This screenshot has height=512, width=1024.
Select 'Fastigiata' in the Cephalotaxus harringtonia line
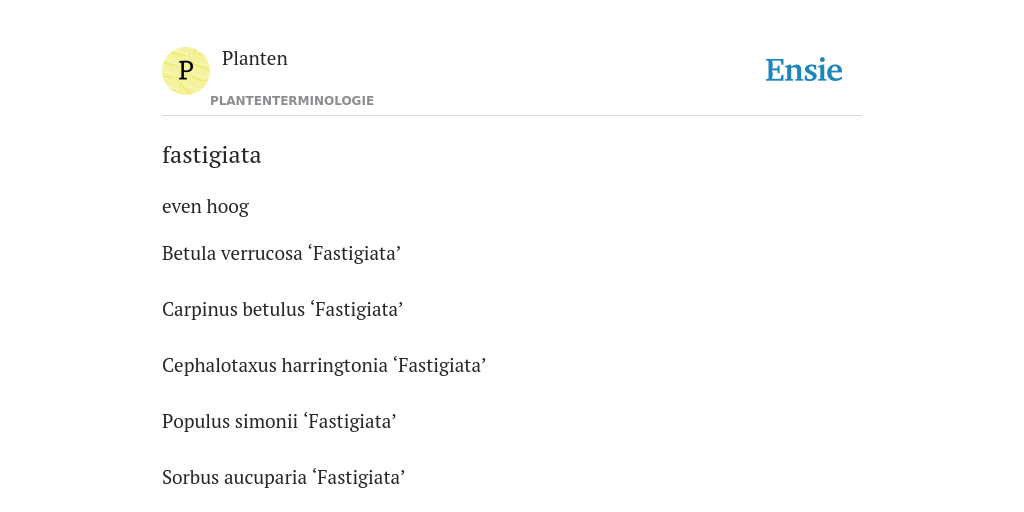440,366
